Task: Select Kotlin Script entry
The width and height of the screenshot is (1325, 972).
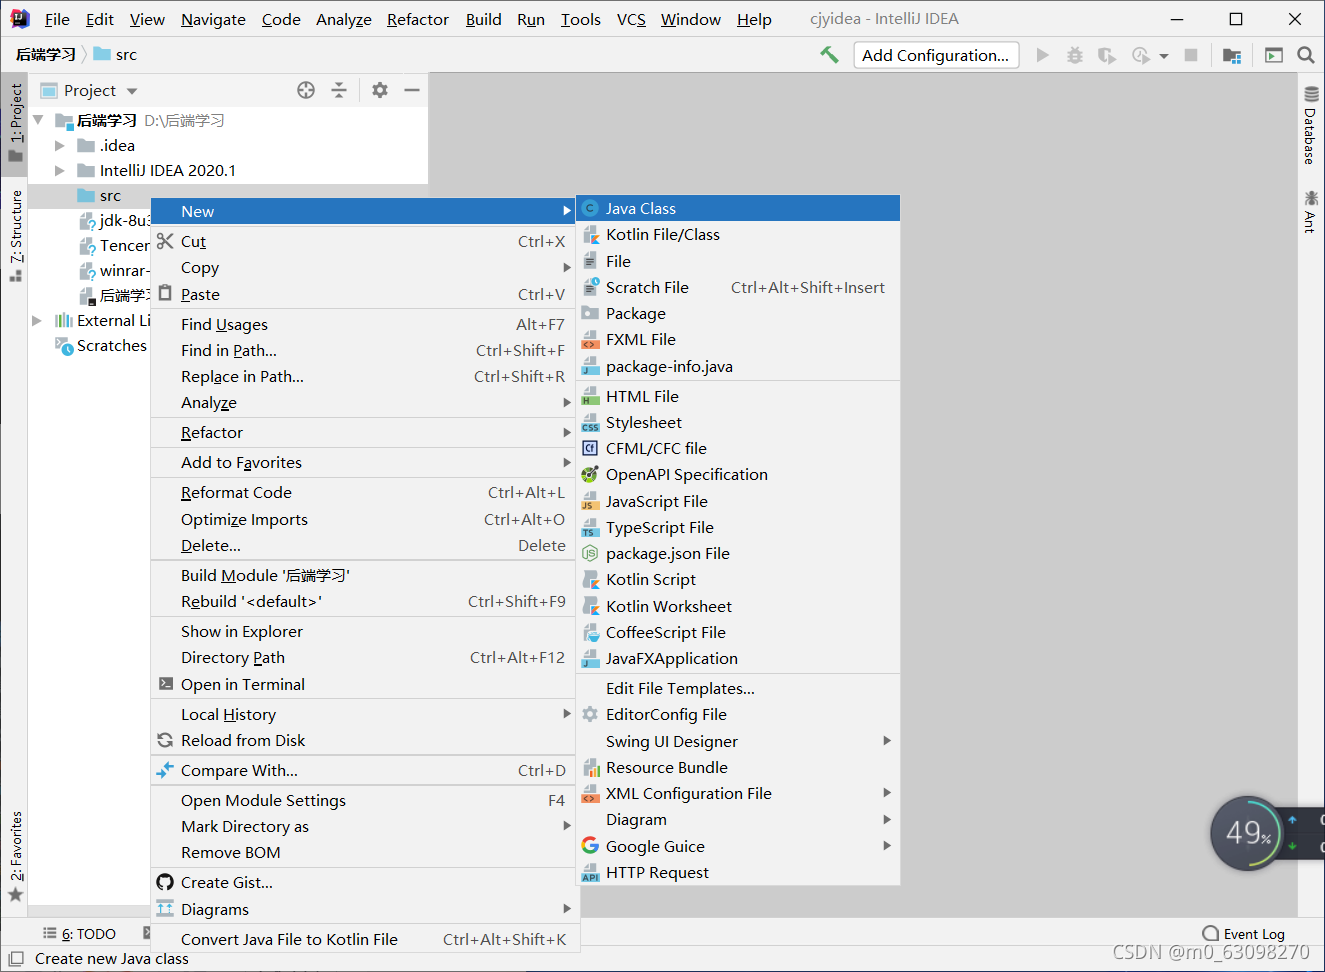Action: [738, 579]
